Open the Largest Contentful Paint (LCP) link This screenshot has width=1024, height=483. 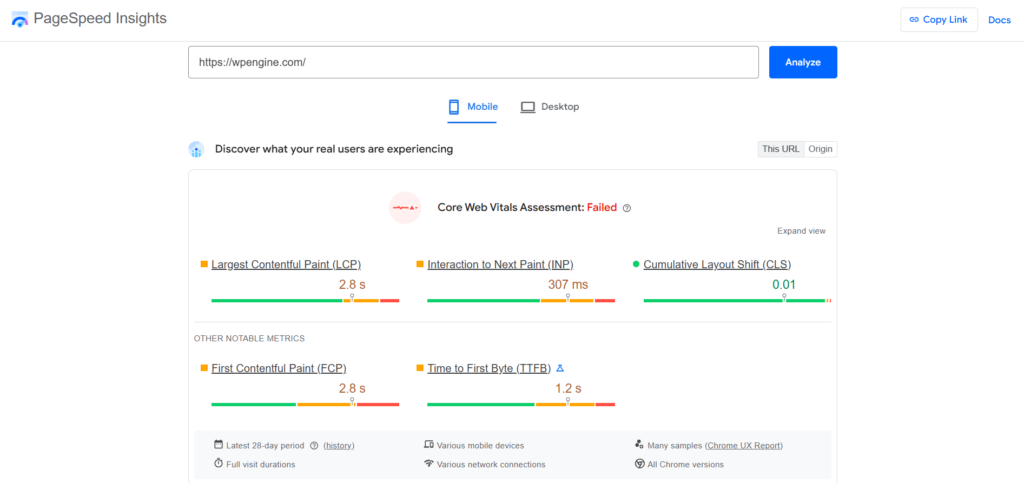click(286, 264)
